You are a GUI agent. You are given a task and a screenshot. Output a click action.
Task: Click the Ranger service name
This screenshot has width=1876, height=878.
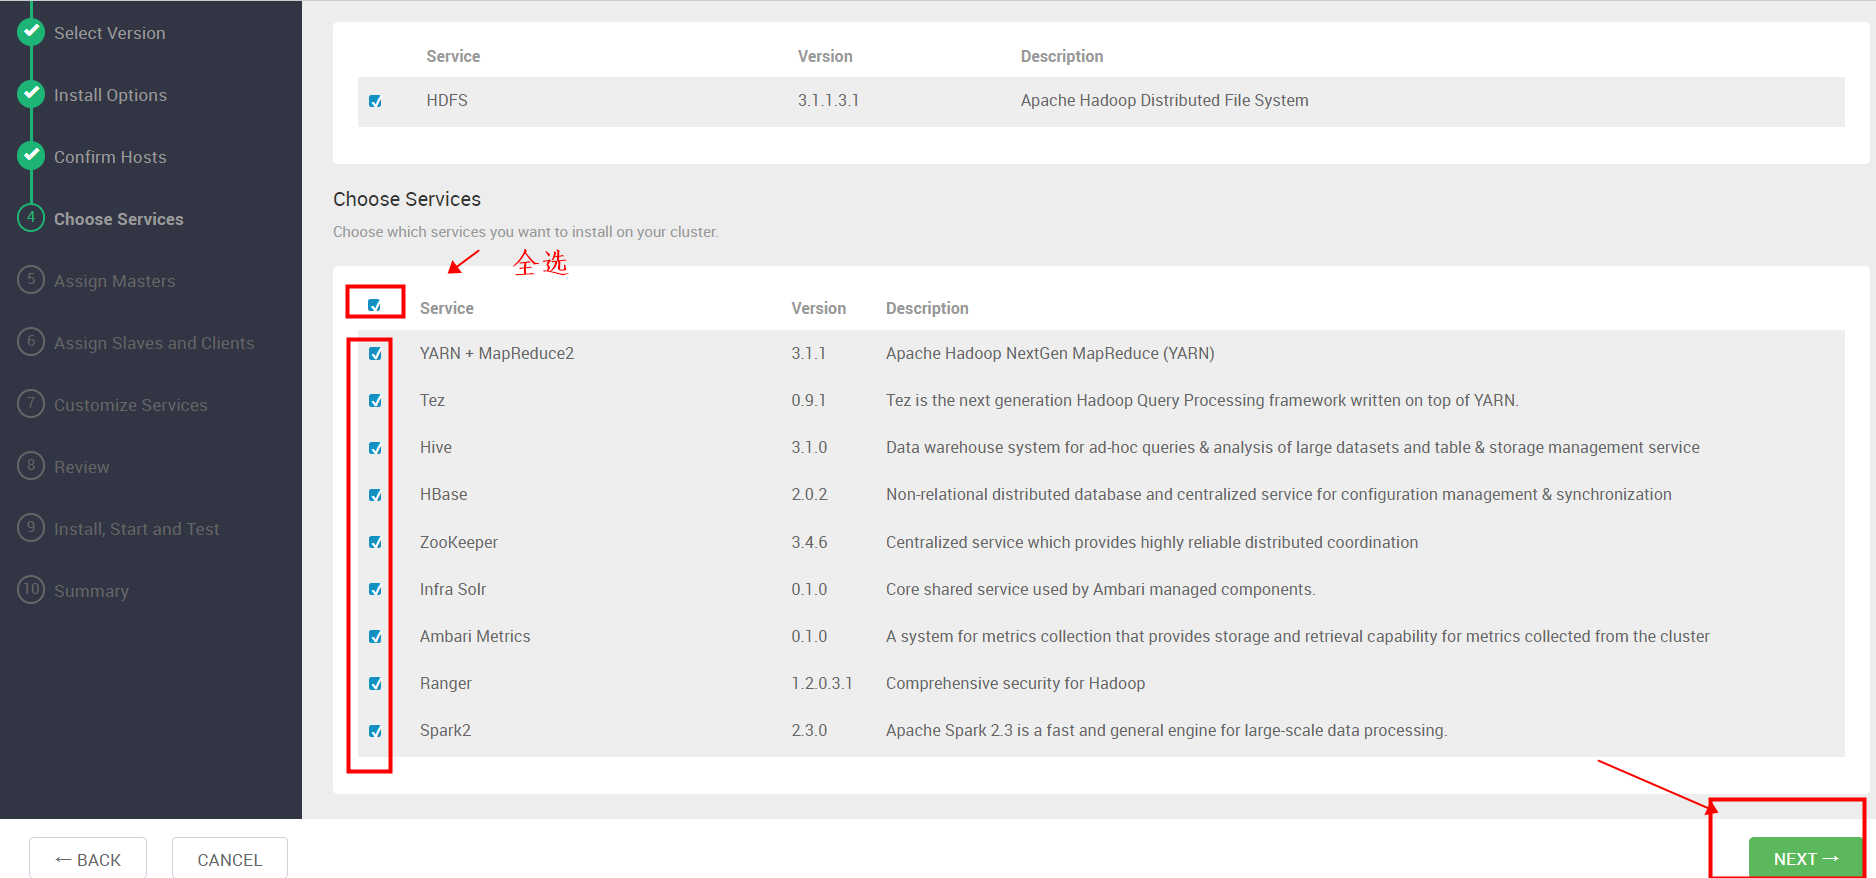446,683
